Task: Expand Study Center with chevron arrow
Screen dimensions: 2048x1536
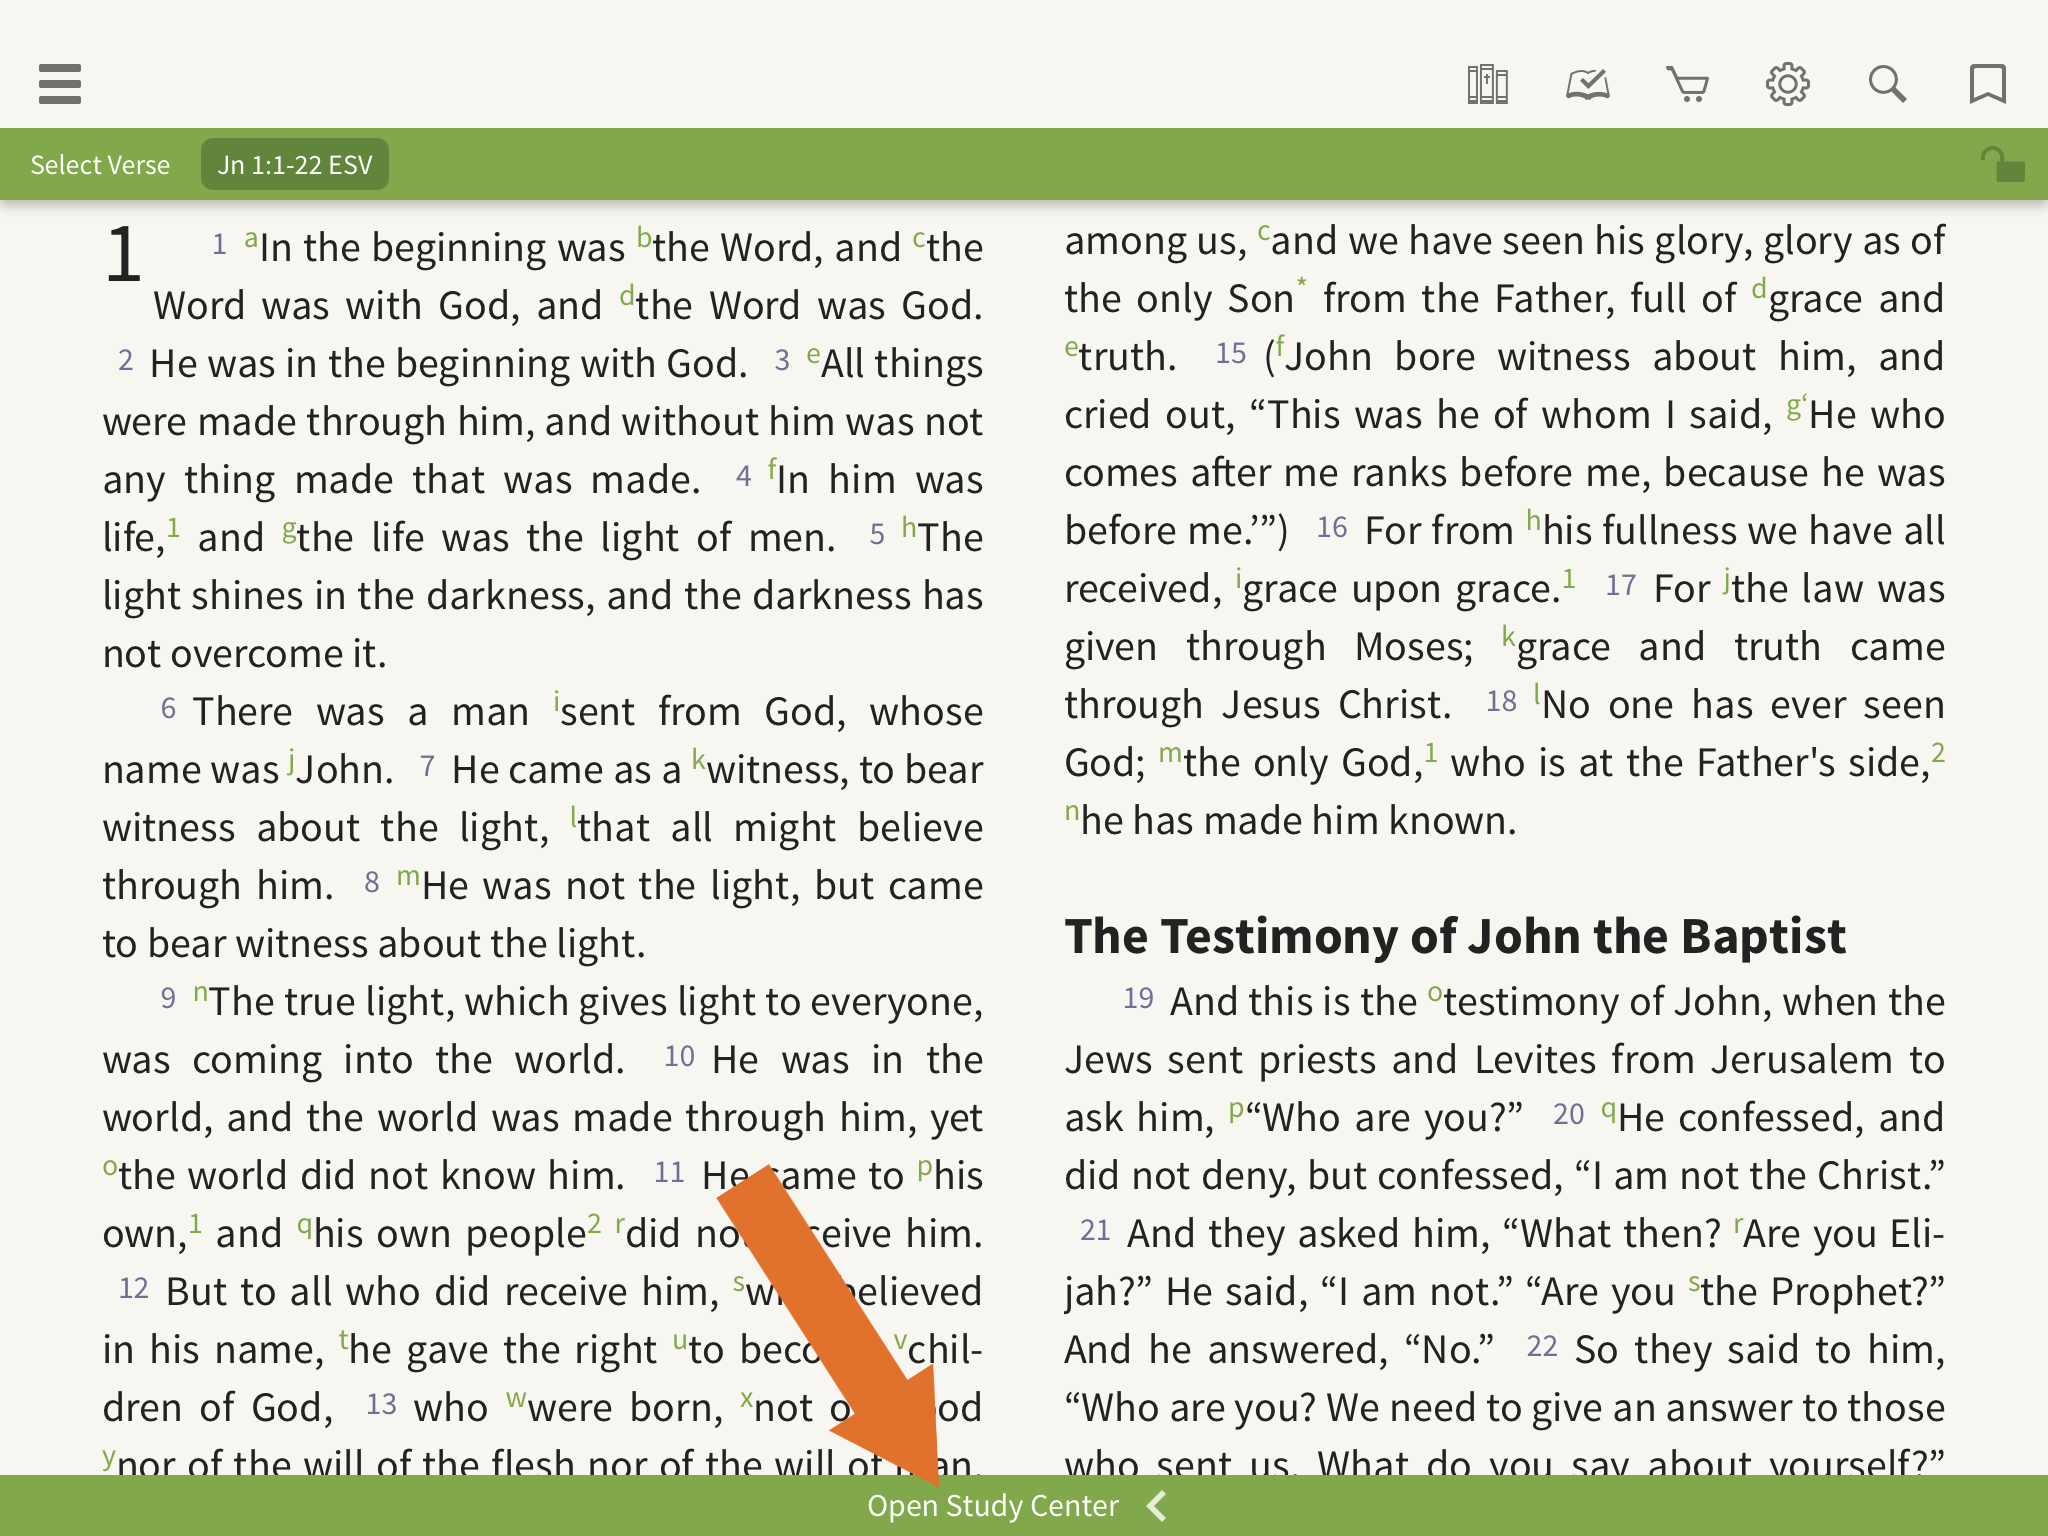Action: (x=1157, y=1506)
